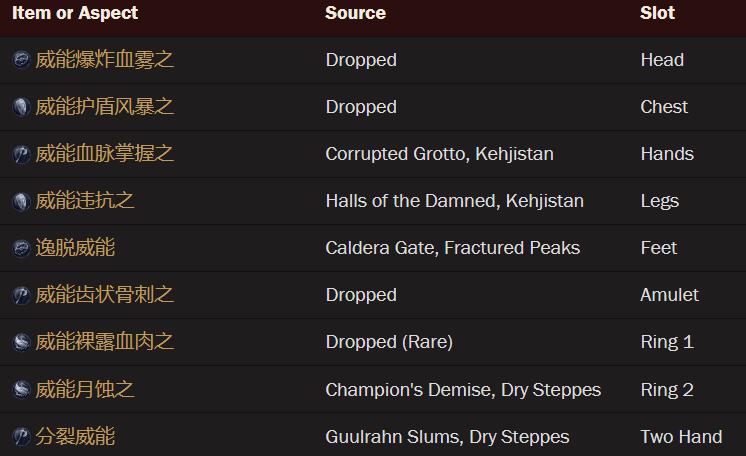Image resolution: width=746 pixels, height=456 pixels.
Task: Open the 威能血脉掌握之 aspect link
Action: coord(105,154)
